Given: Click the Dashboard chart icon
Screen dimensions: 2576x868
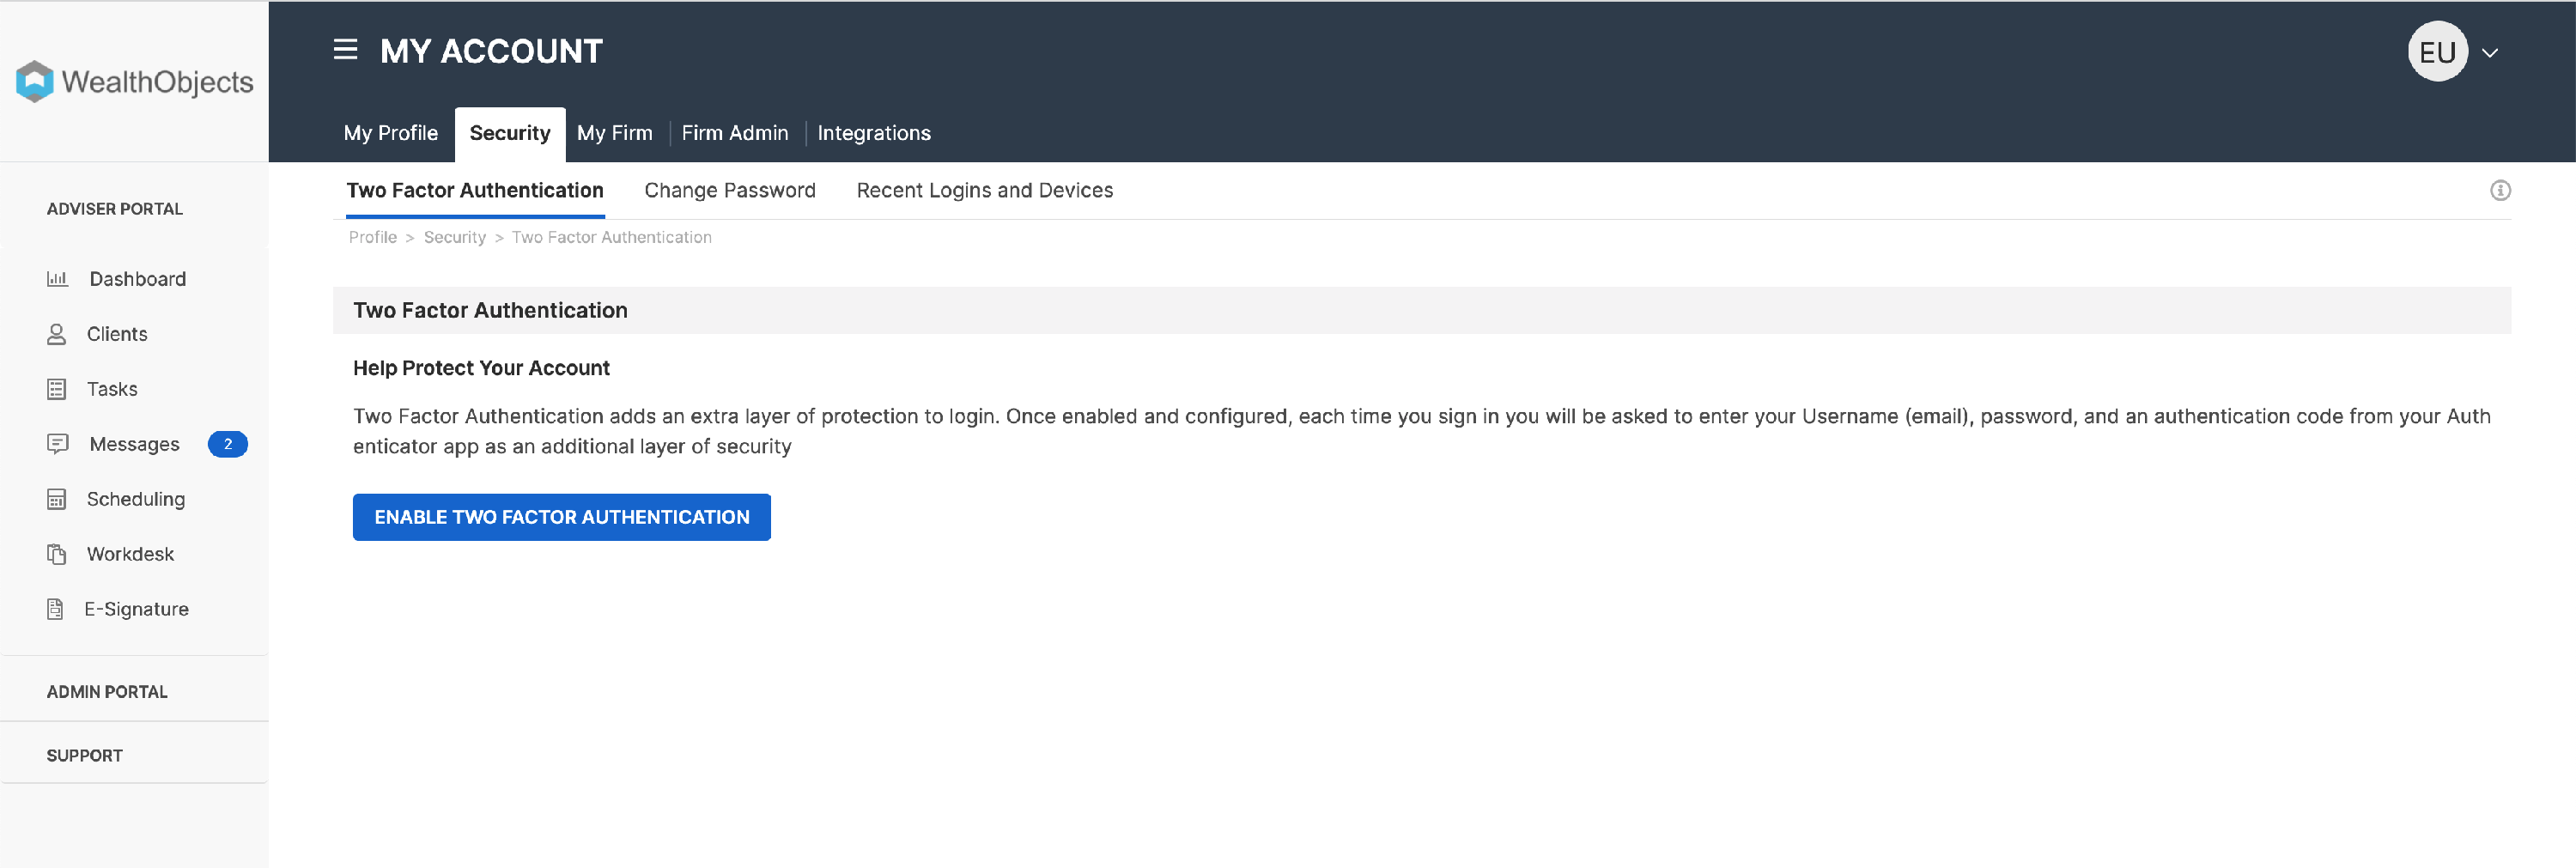Looking at the screenshot, I should coord(57,279).
